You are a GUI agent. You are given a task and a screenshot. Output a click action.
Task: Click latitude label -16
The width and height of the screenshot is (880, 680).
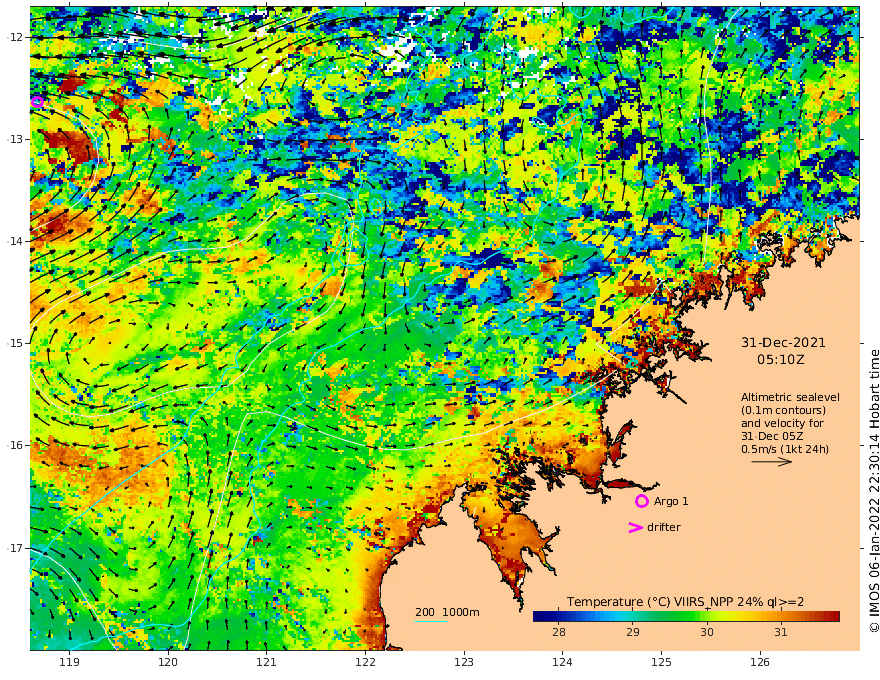click(15, 445)
